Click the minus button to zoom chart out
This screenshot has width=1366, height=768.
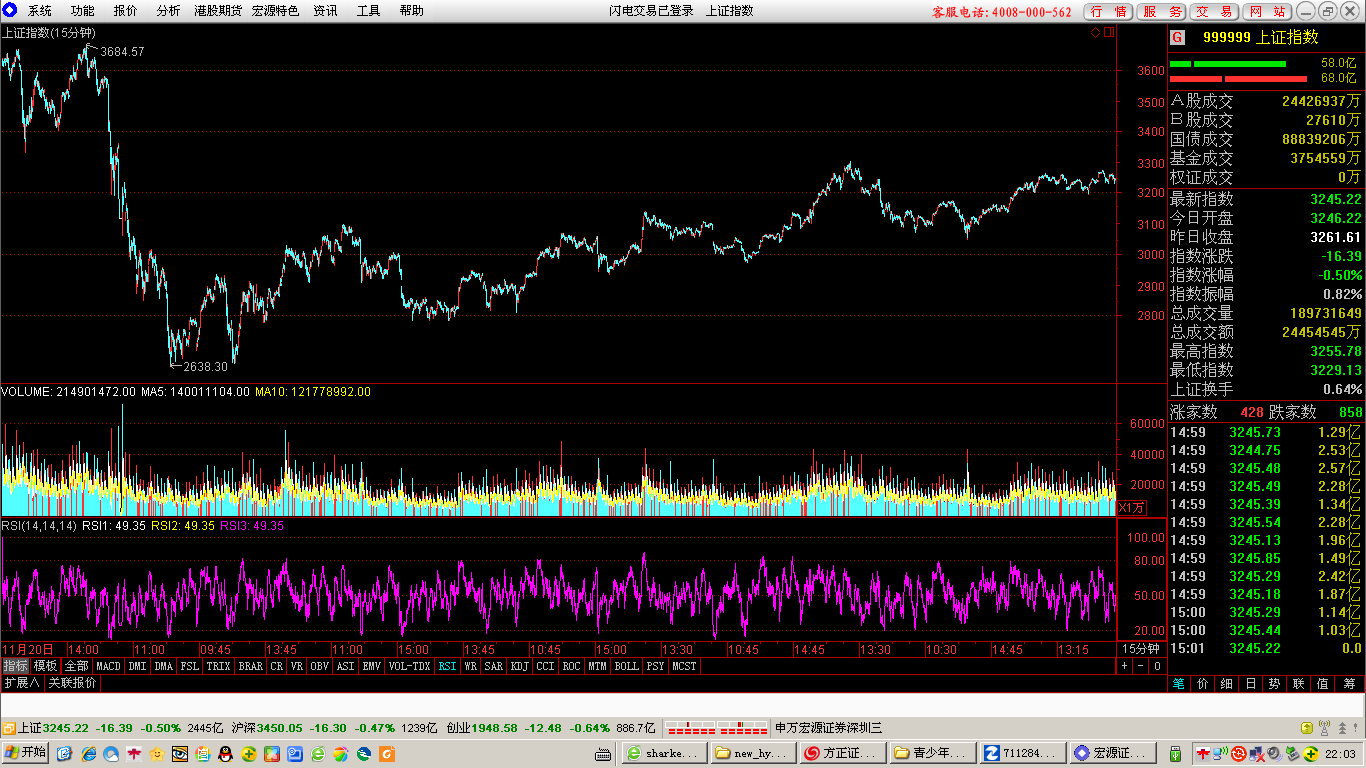click(x=1141, y=665)
